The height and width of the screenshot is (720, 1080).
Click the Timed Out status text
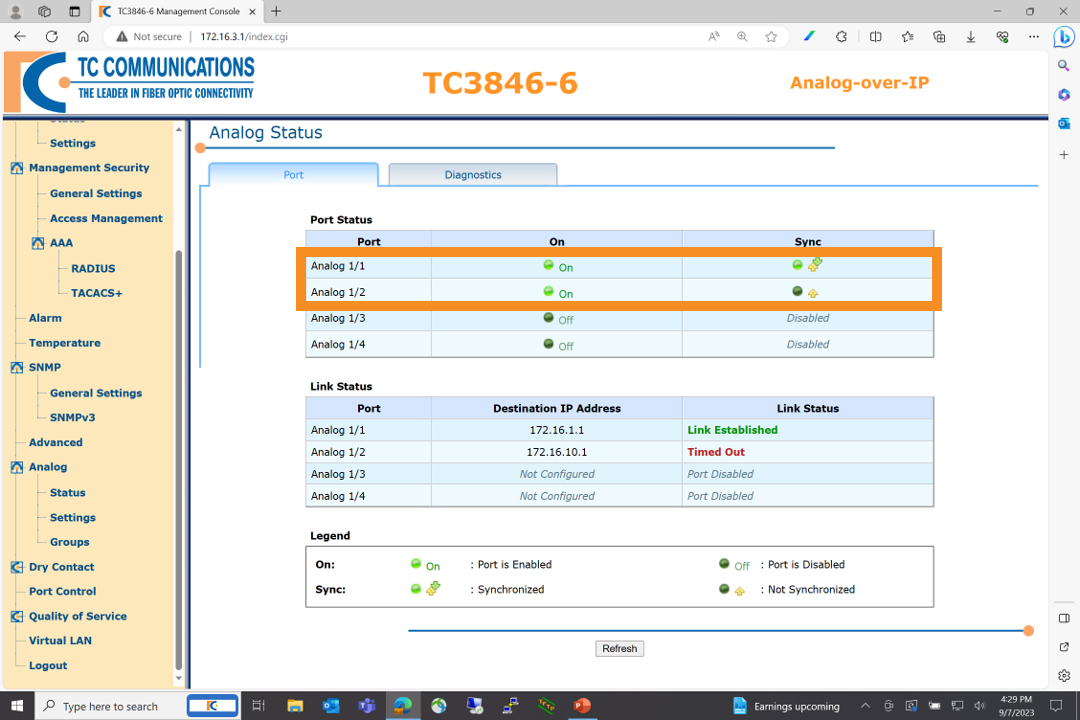[716, 452]
